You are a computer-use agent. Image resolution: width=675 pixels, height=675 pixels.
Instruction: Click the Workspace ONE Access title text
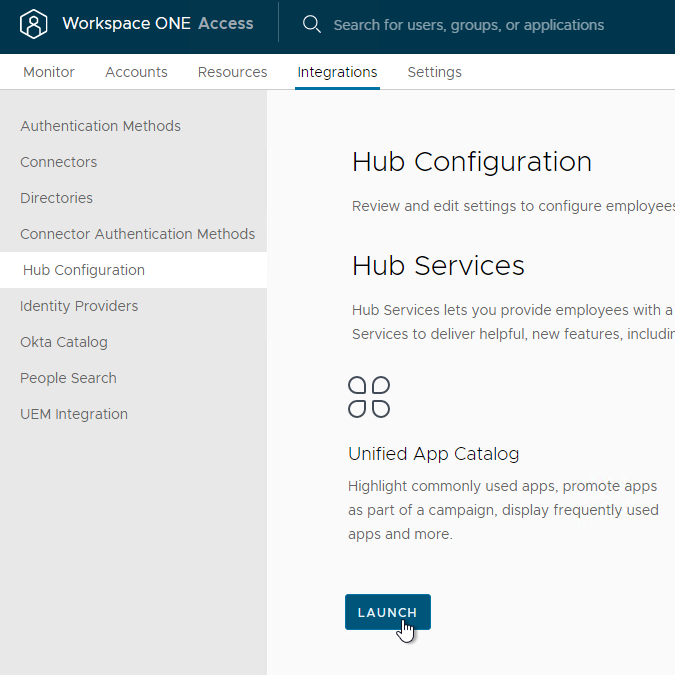(x=158, y=24)
